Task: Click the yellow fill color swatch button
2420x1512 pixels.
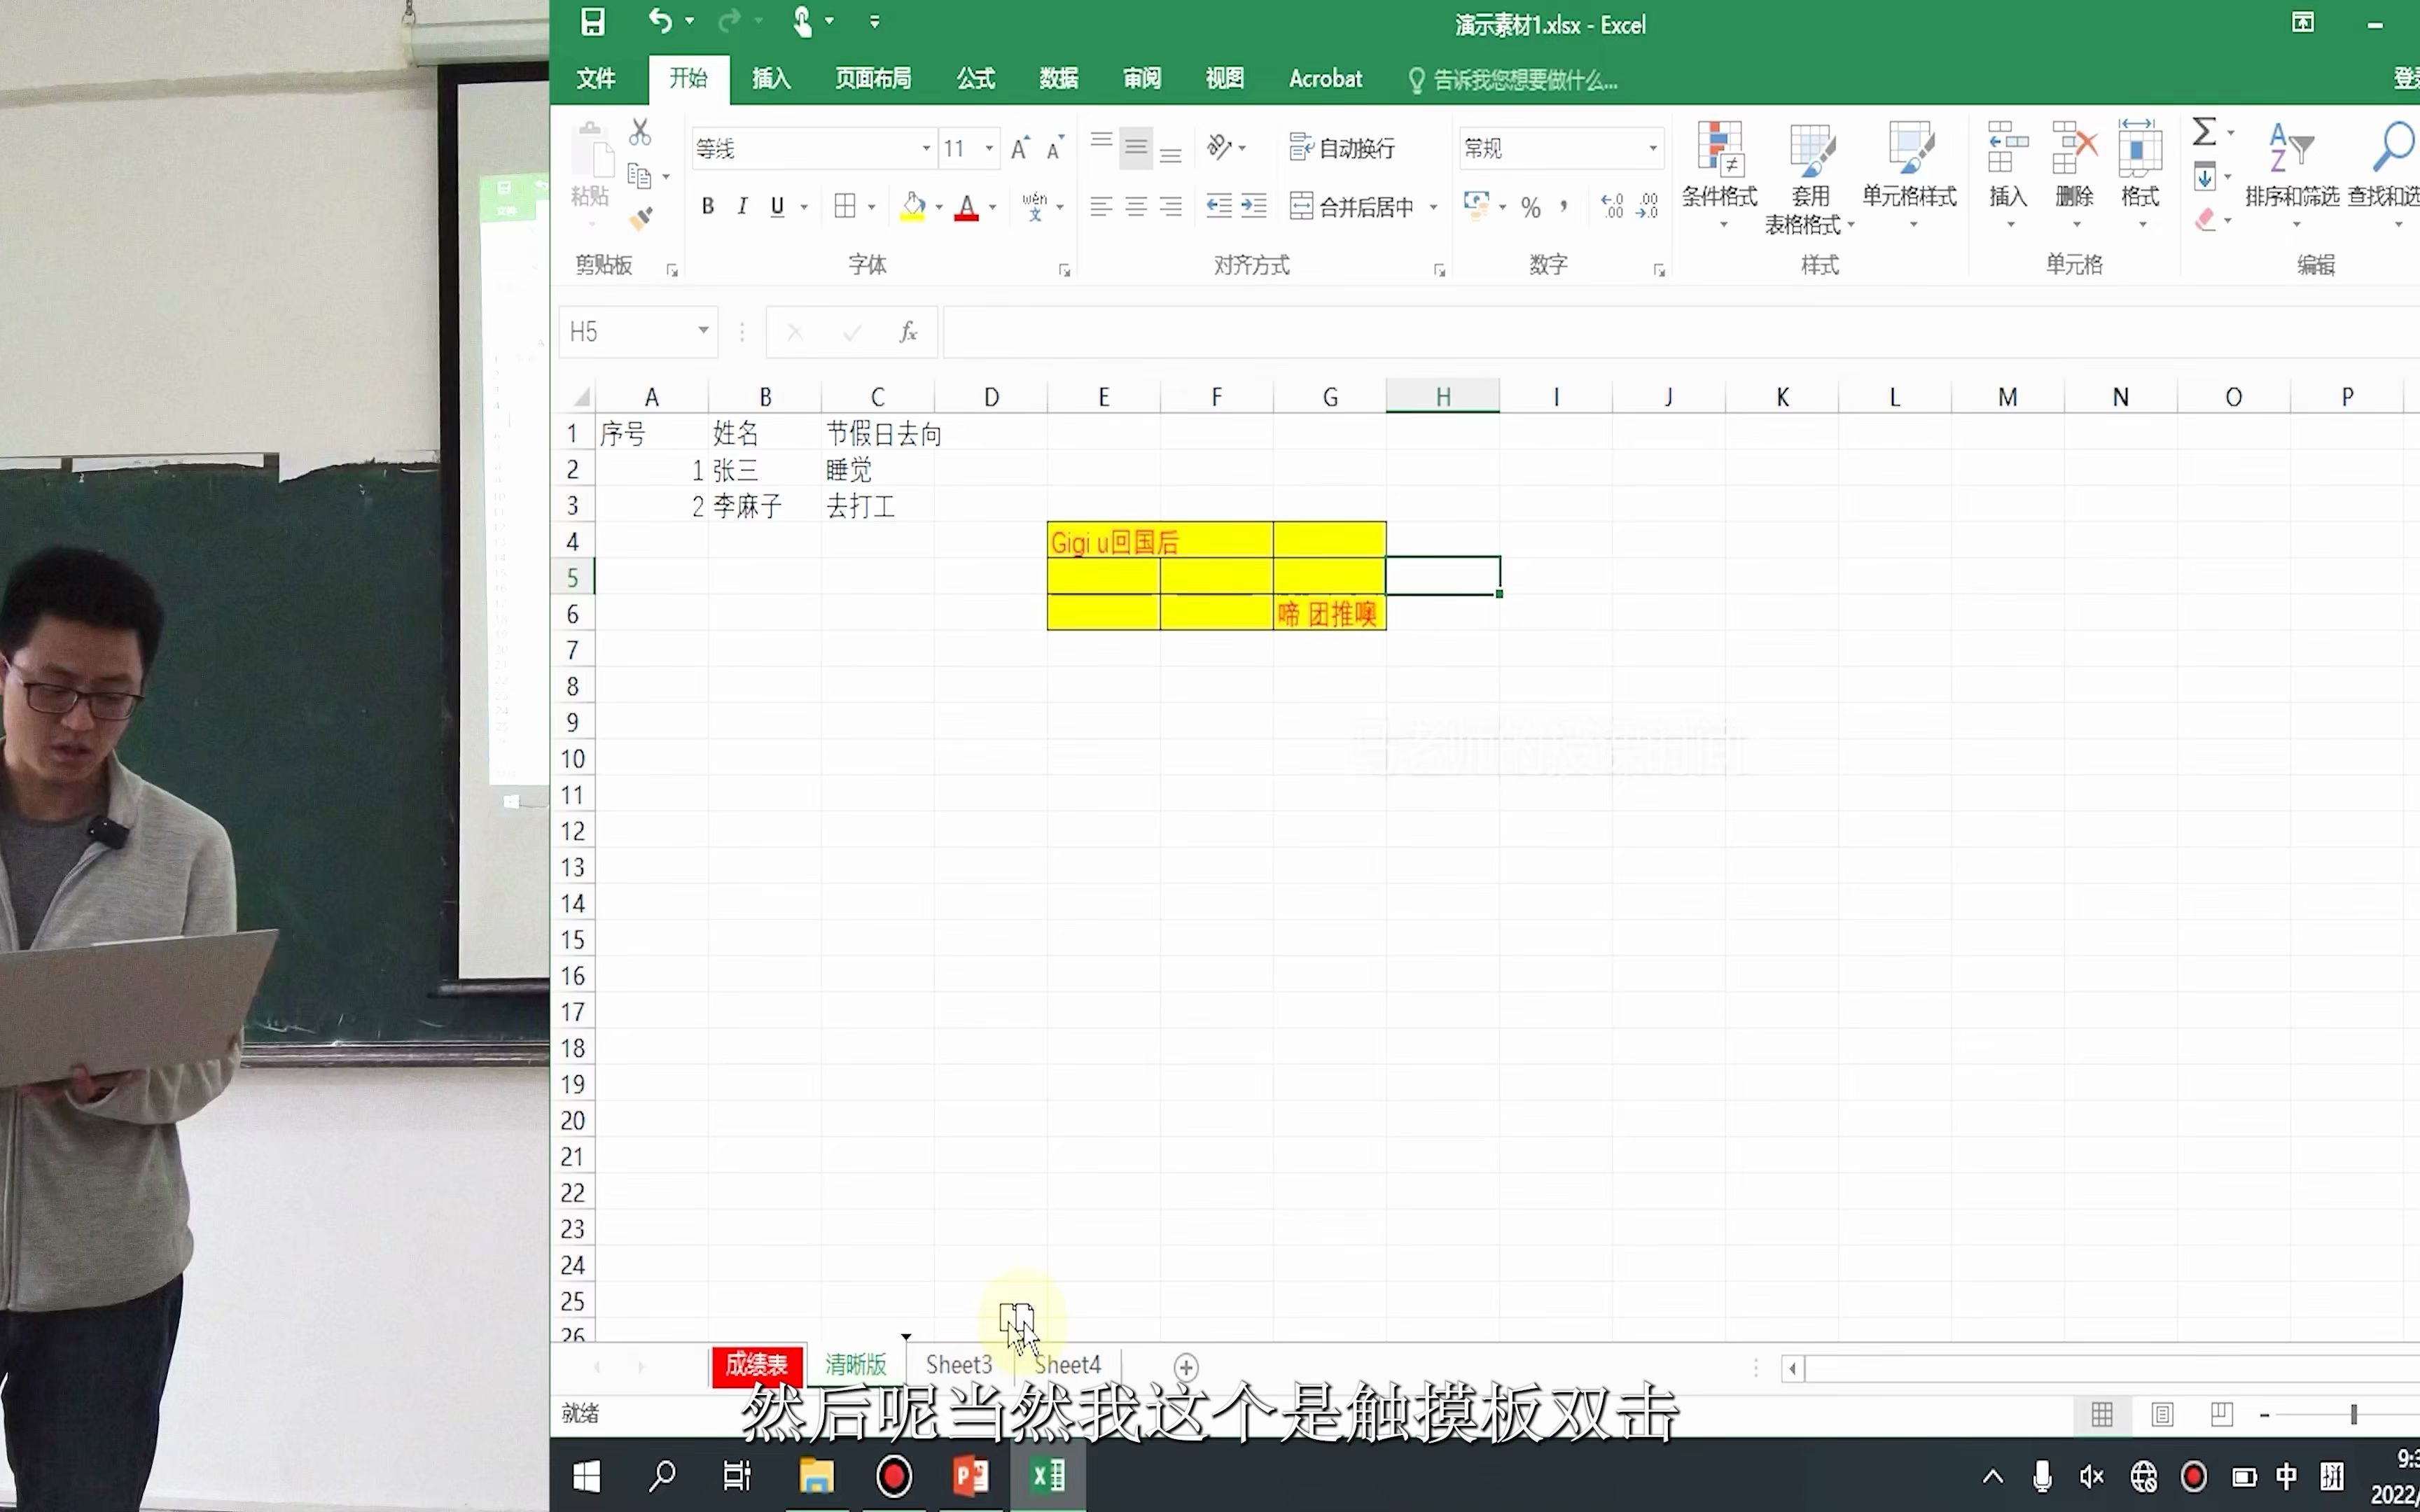Action: click(x=913, y=207)
